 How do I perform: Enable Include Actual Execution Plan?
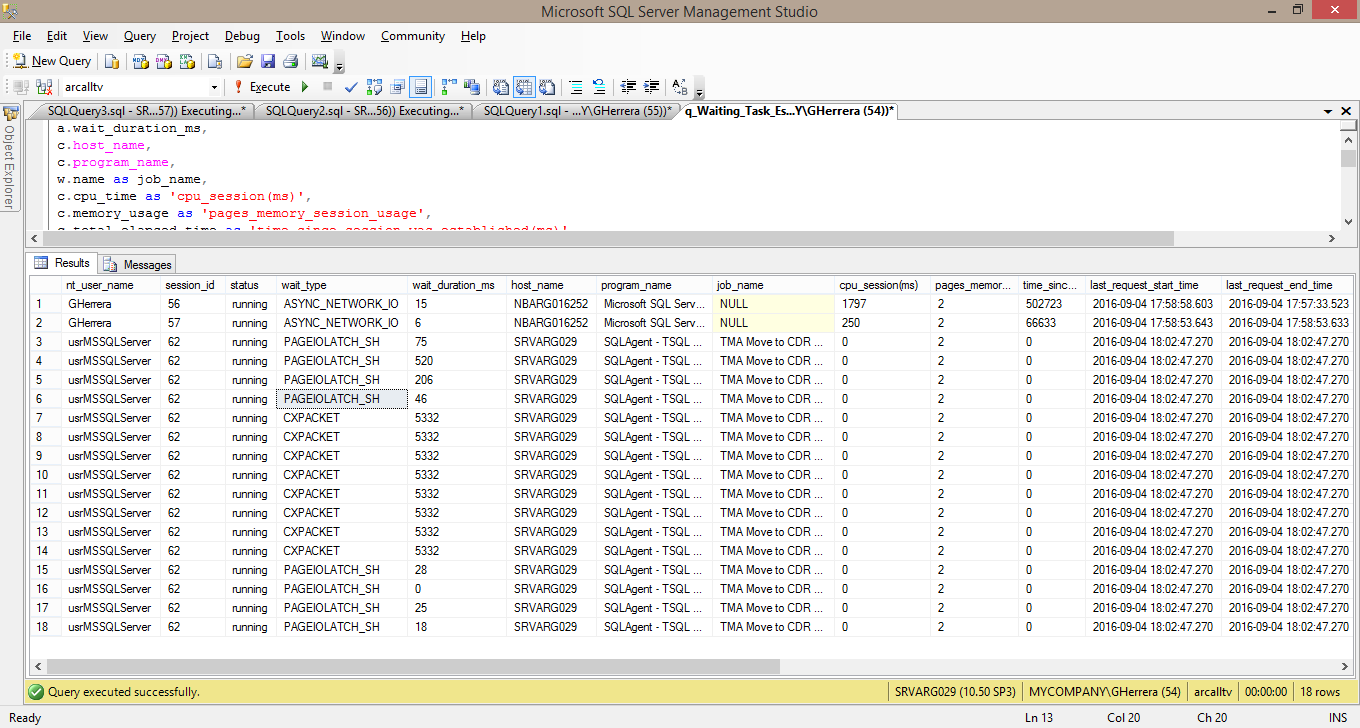(446, 87)
